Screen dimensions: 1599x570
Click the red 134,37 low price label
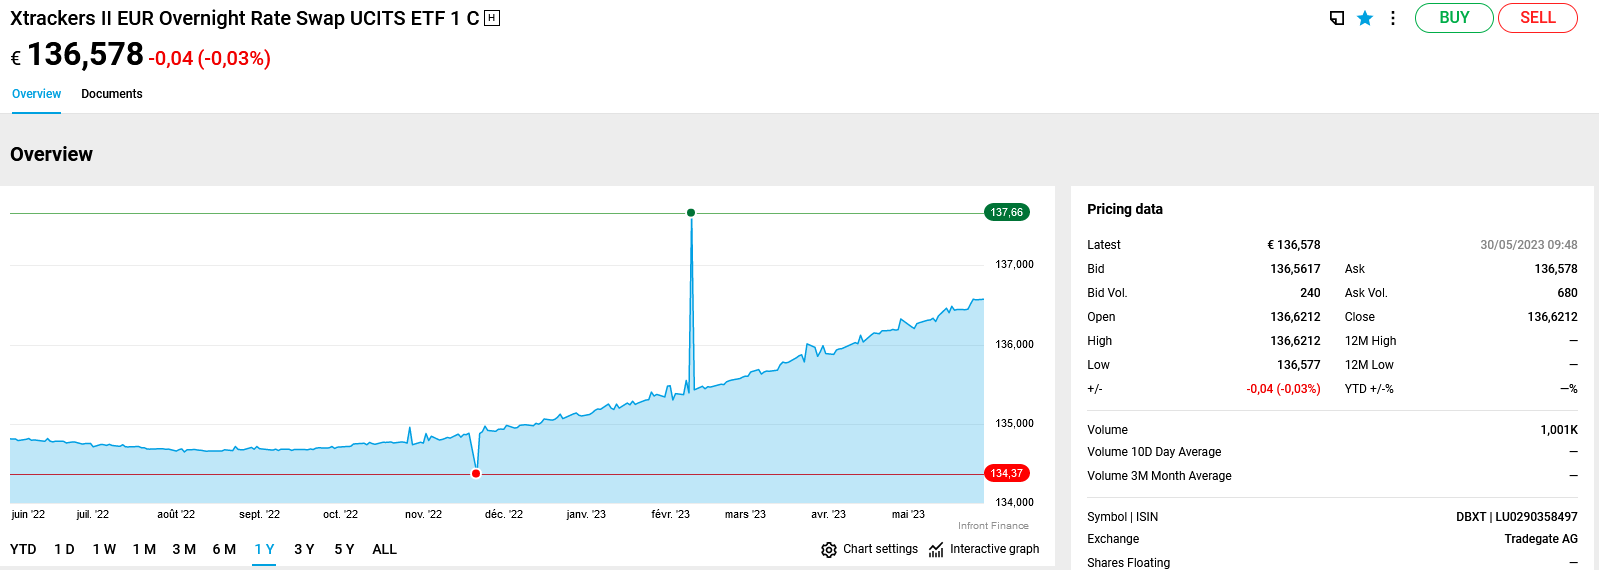point(1006,474)
